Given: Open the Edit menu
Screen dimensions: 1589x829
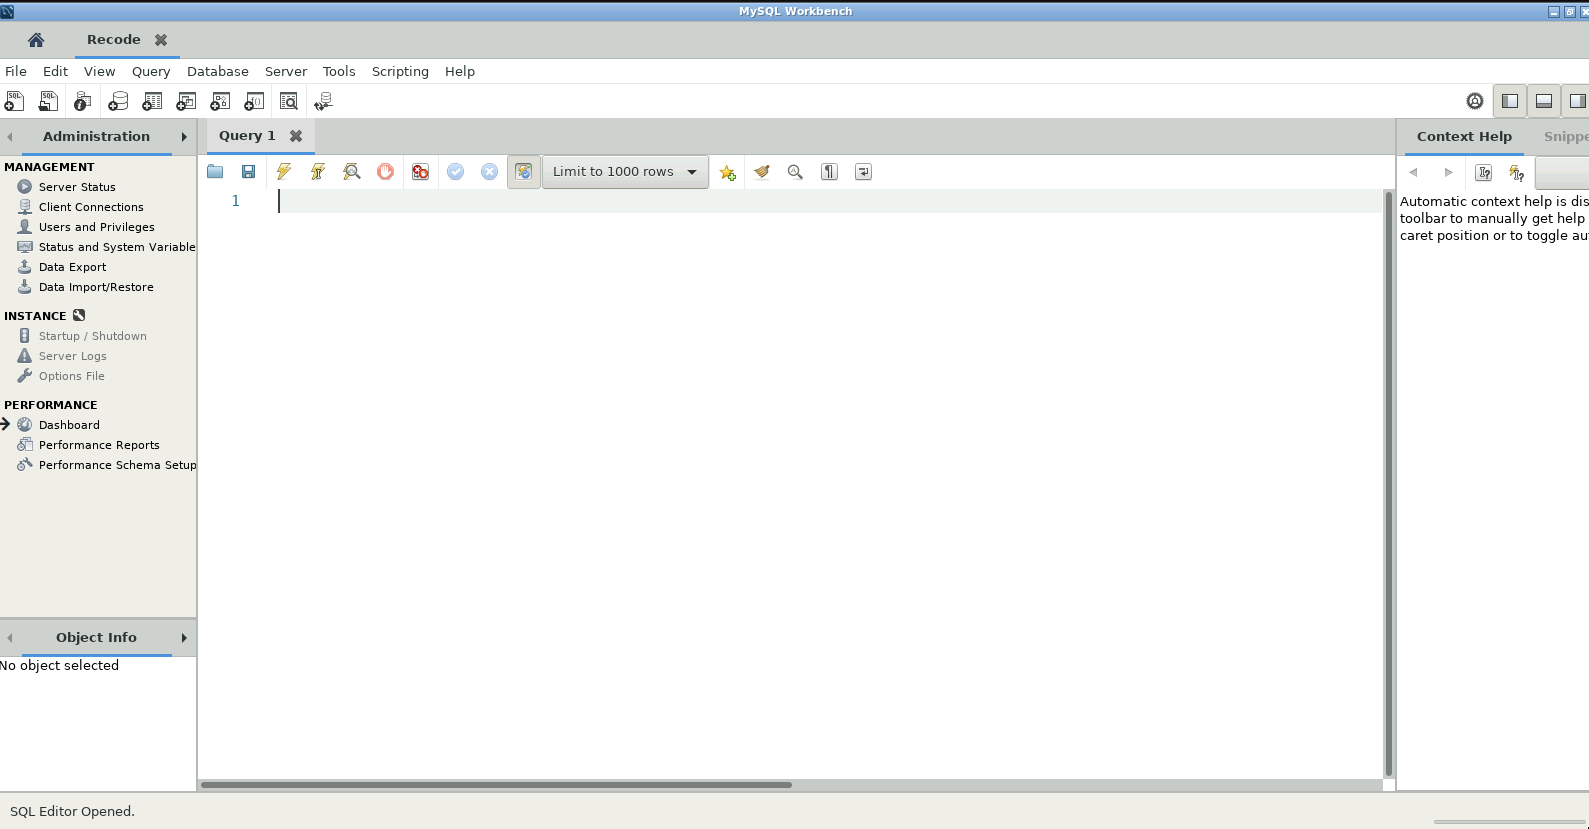Looking at the screenshot, I should (x=55, y=71).
